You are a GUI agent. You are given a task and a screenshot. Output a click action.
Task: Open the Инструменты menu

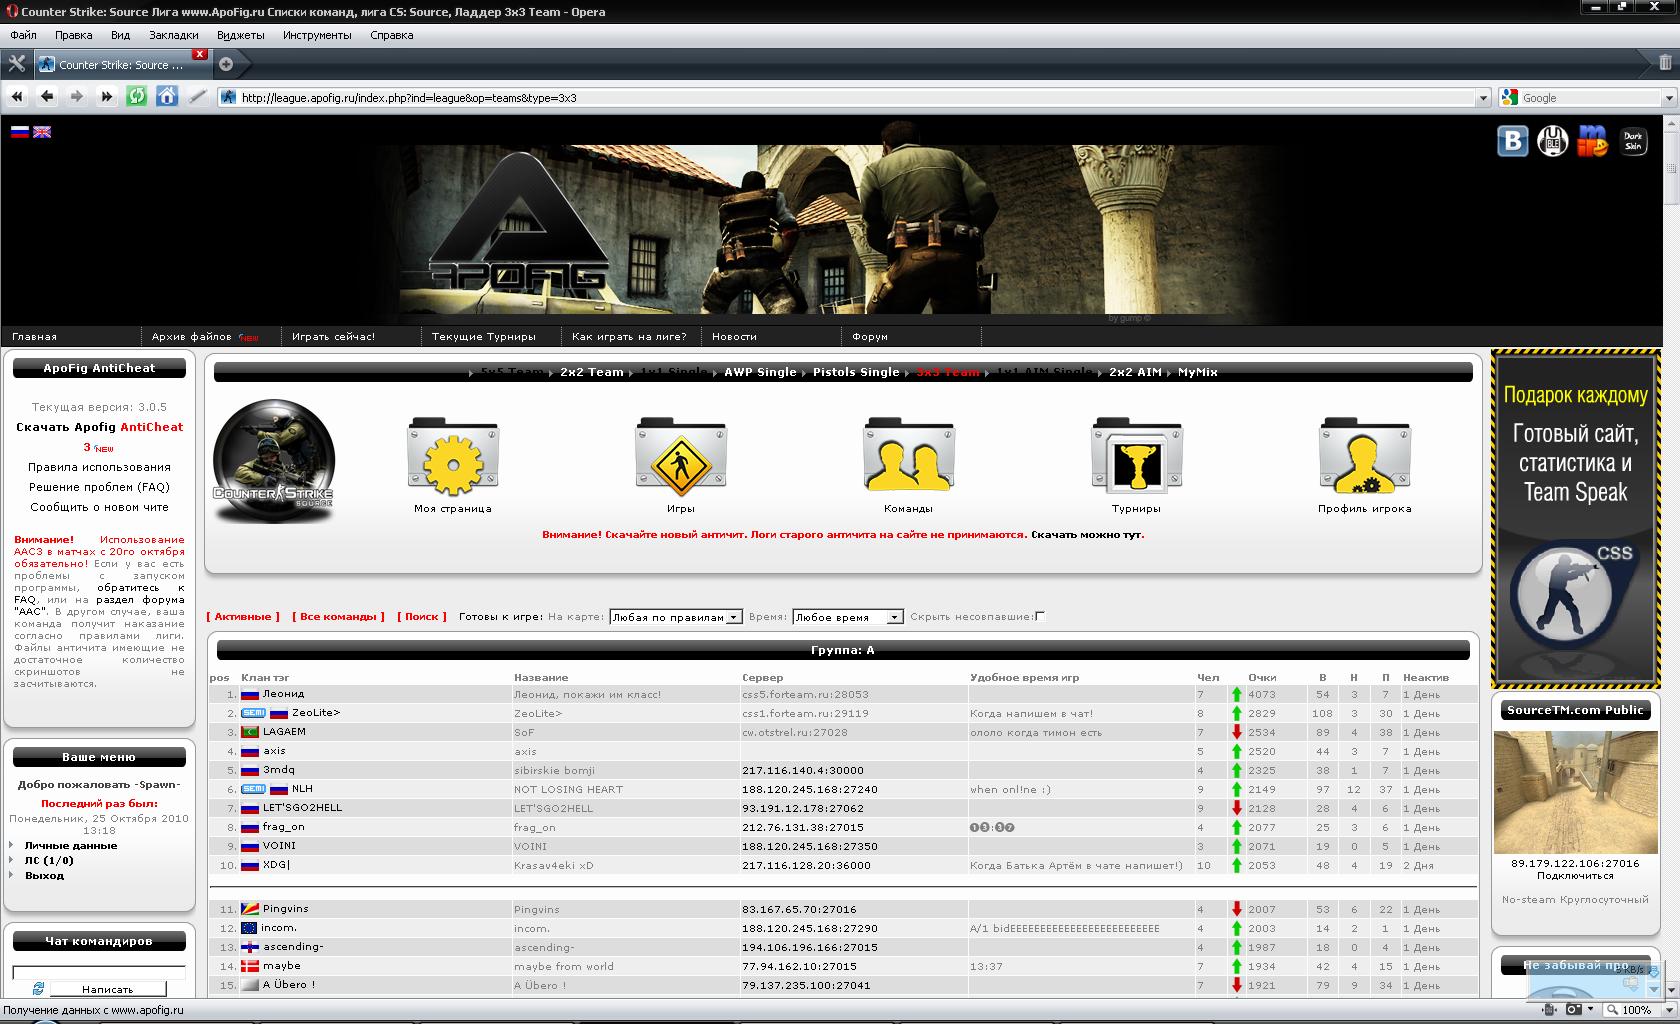tap(317, 35)
